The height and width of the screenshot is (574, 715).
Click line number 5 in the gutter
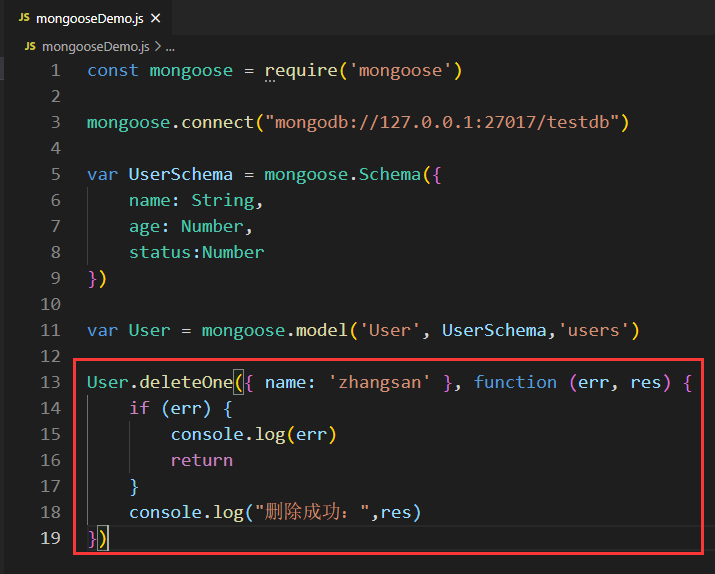coord(56,175)
